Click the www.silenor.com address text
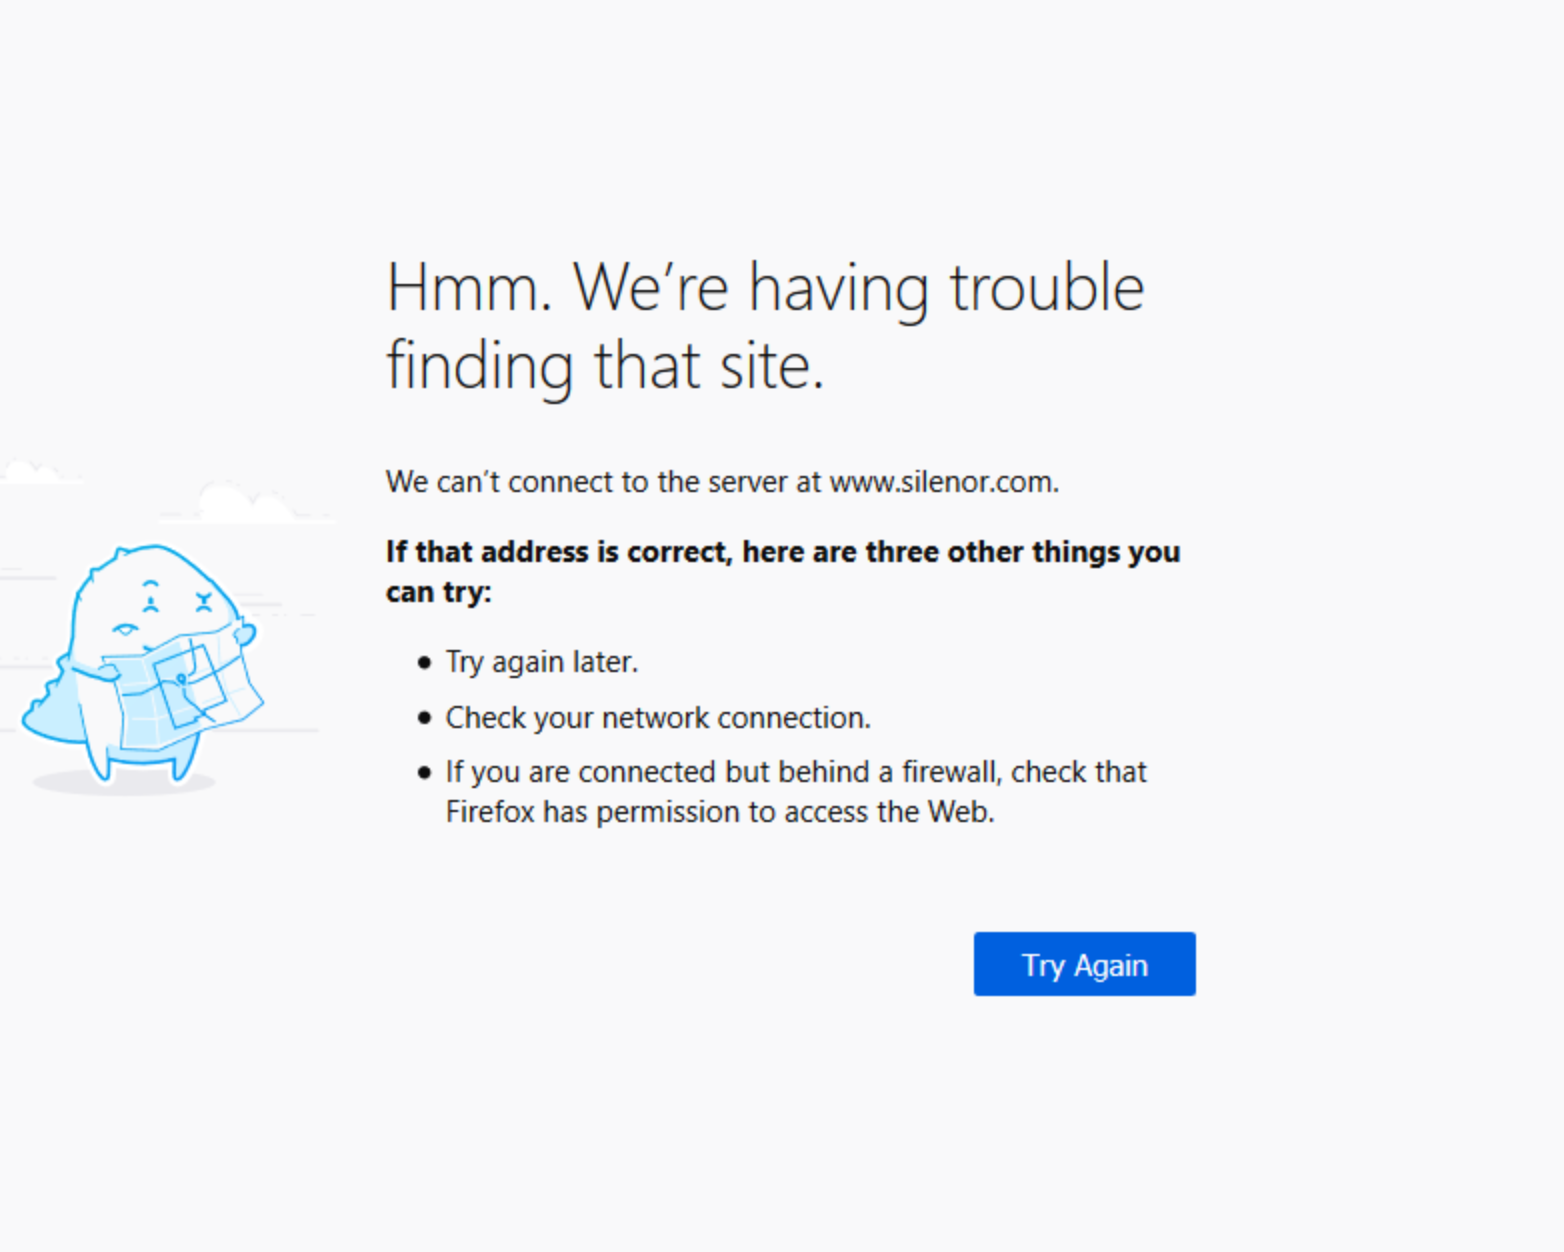This screenshot has height=1252, width=1564. (x=943, y=482)
